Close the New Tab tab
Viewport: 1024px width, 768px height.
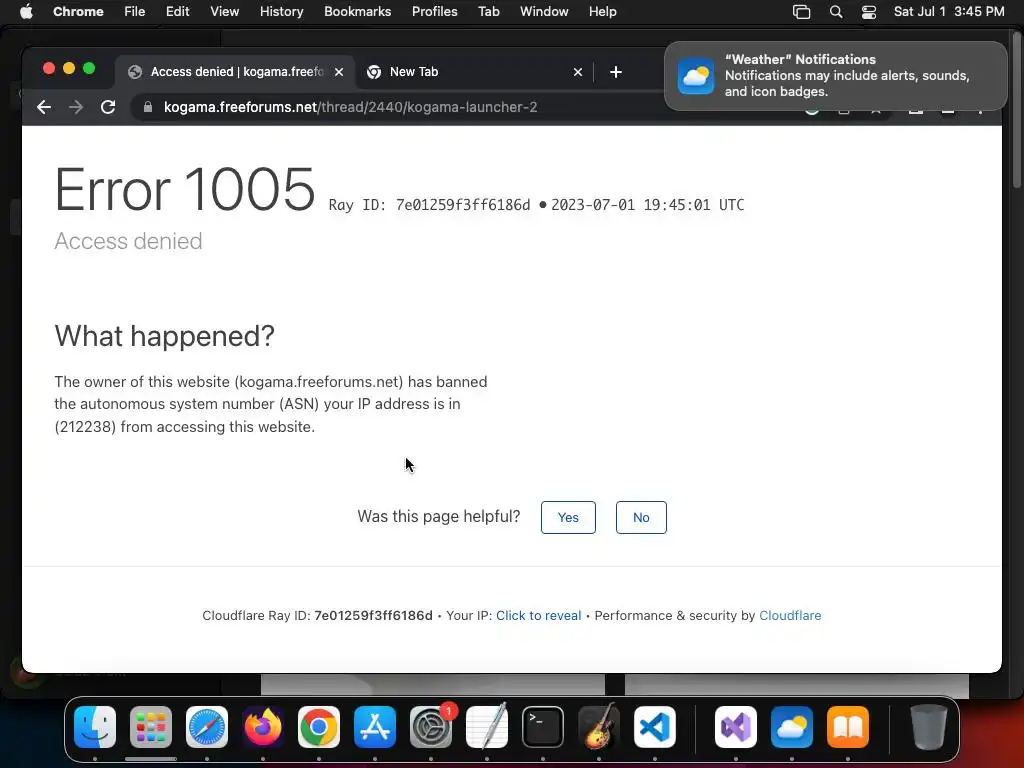[578, 72]
